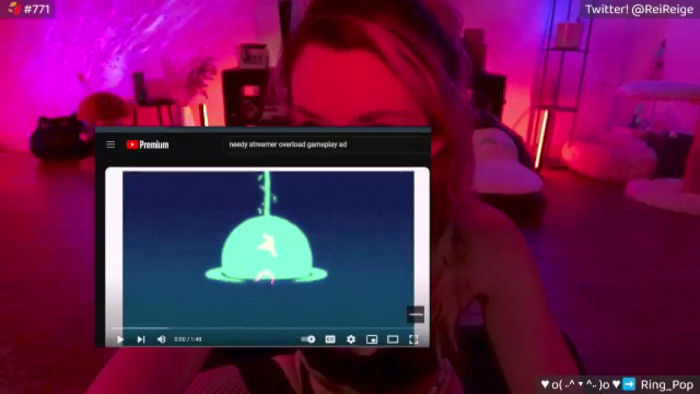Click the Ring_Pop username label

coord(667,385)
